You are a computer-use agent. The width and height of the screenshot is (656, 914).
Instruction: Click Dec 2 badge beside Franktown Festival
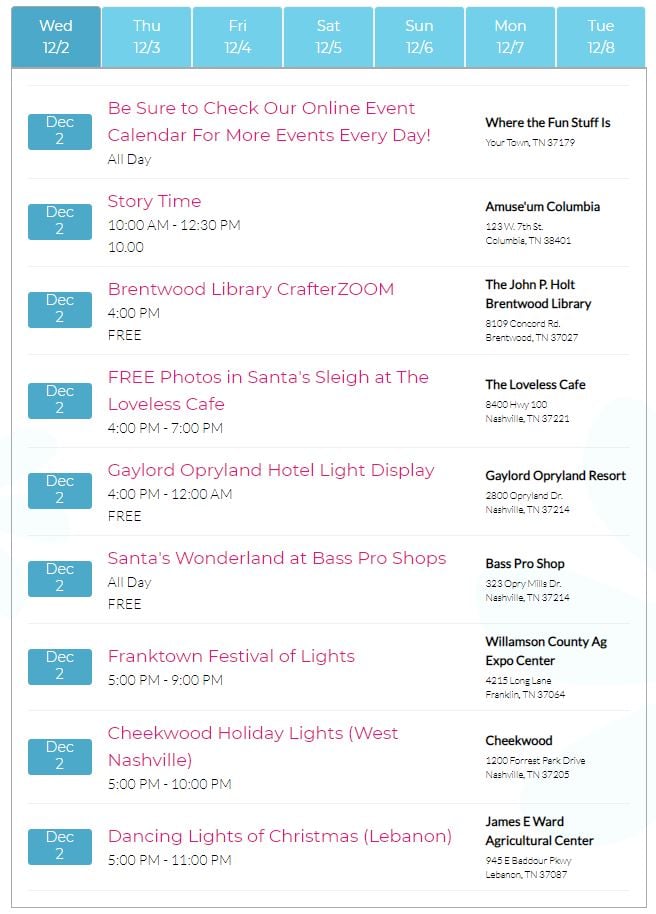click(60, 666)
